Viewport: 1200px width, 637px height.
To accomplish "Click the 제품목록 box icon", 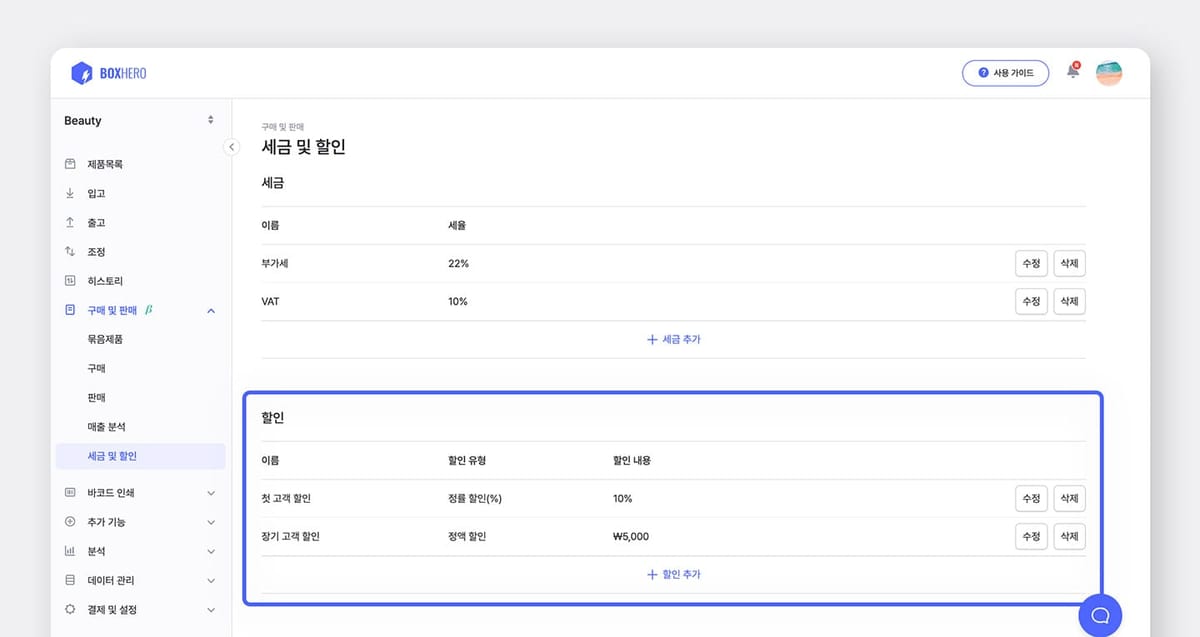I will 70,164.
